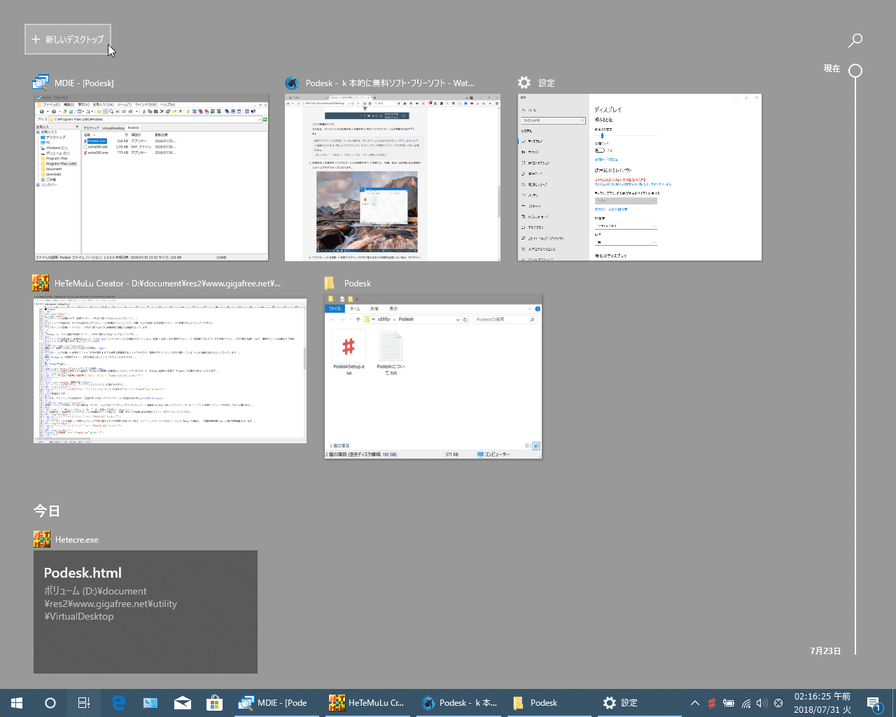
Task: Click the HeTeMuLu Creator icon above its thumbnail
Action: tap(41, 283)
